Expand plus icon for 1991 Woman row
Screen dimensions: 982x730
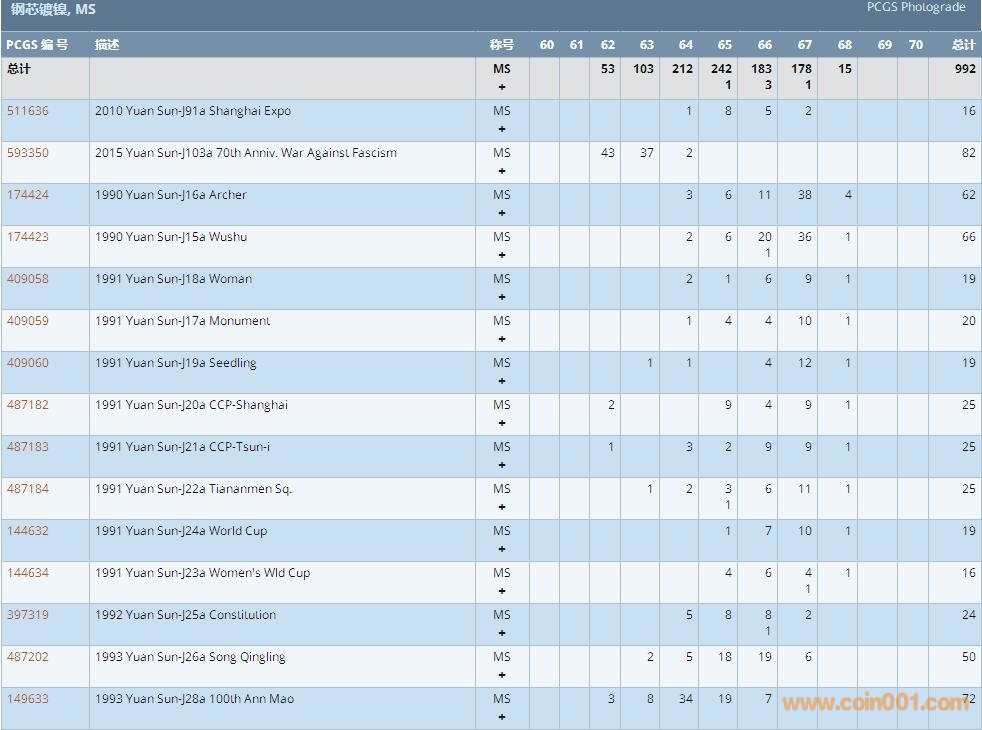501,297
